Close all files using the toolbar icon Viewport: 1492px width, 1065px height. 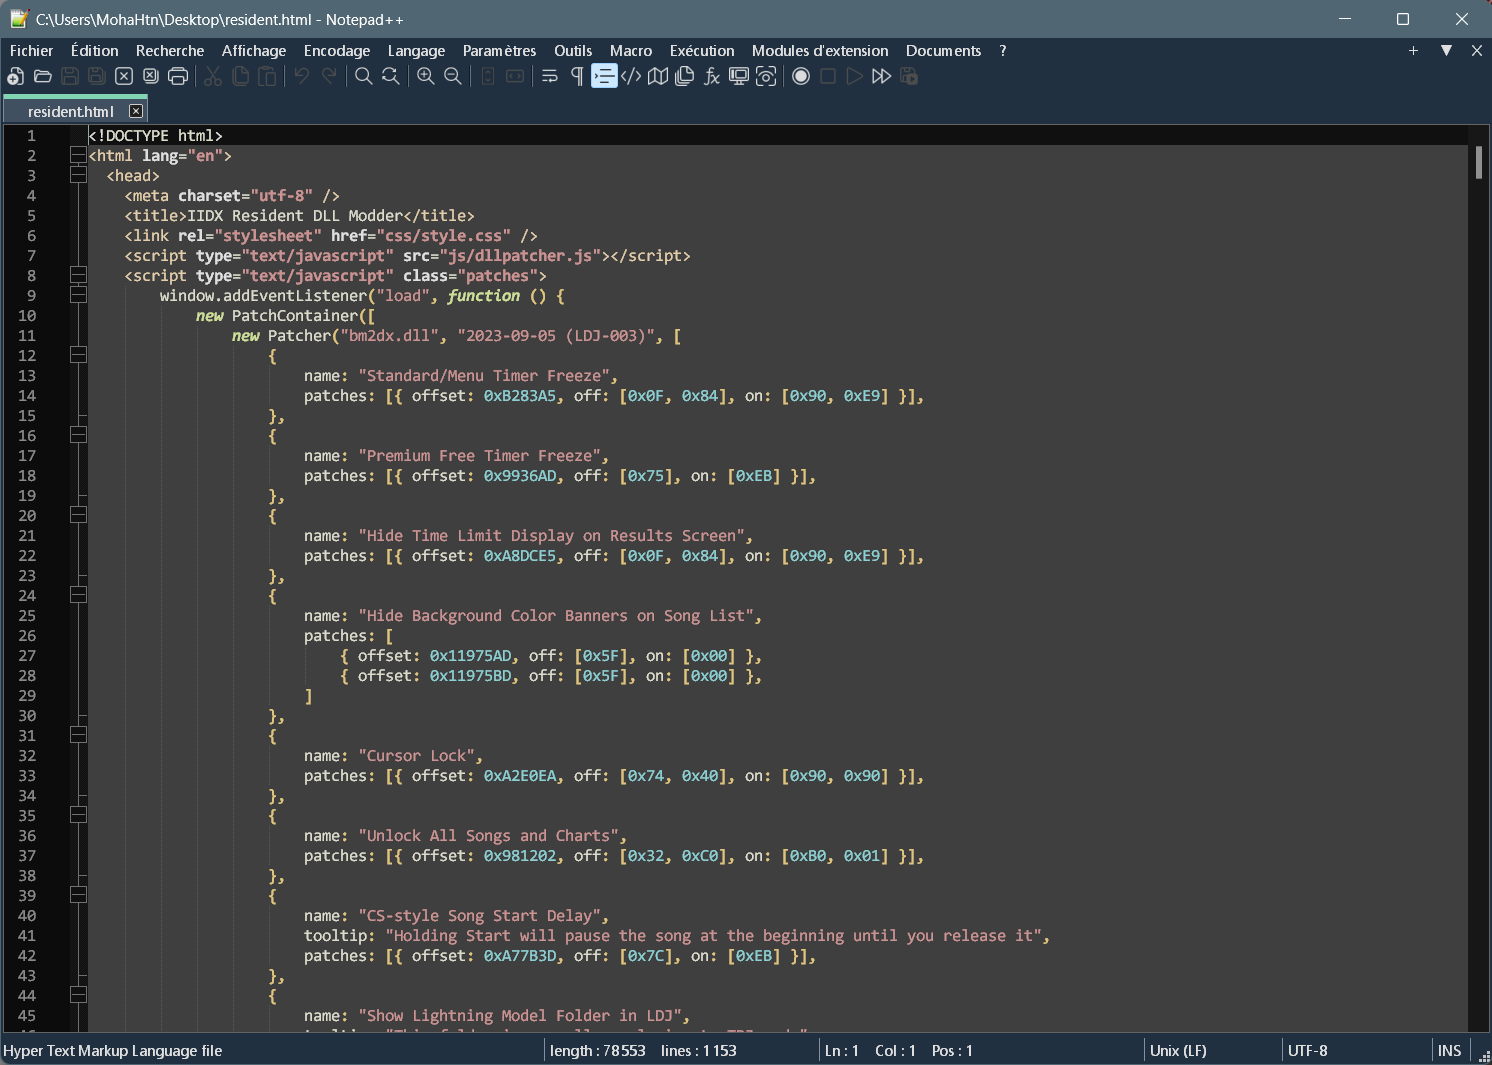tap(151, 77)
